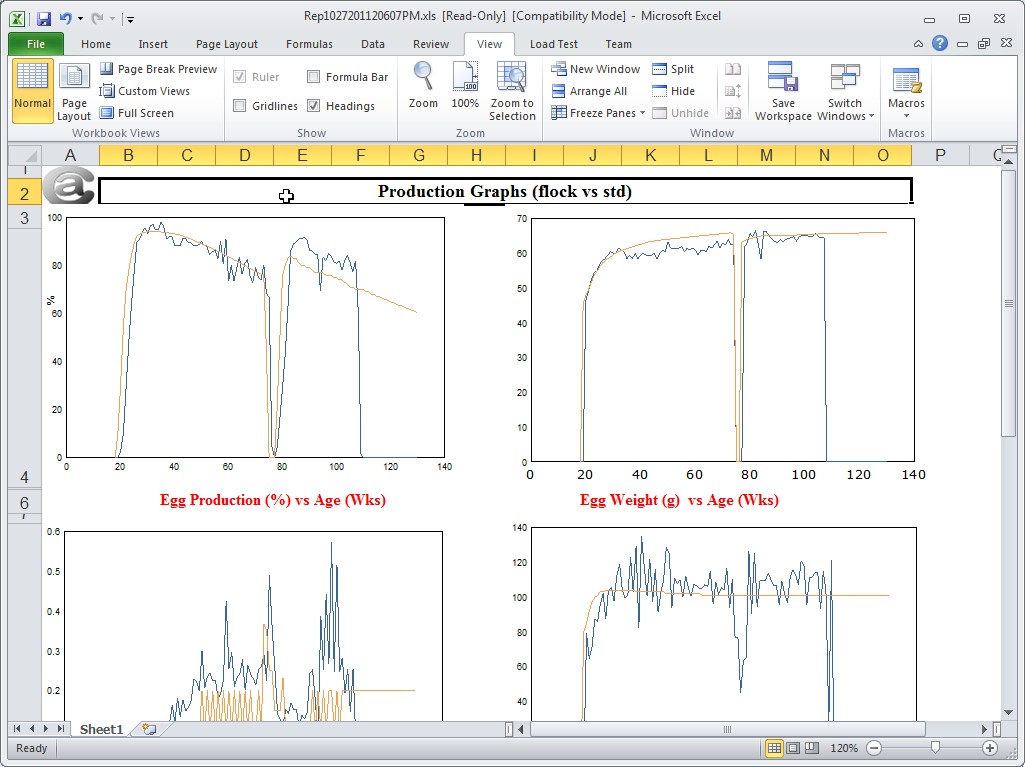
Task: Click the zoom slider in status bar
Action: point(935,748)
